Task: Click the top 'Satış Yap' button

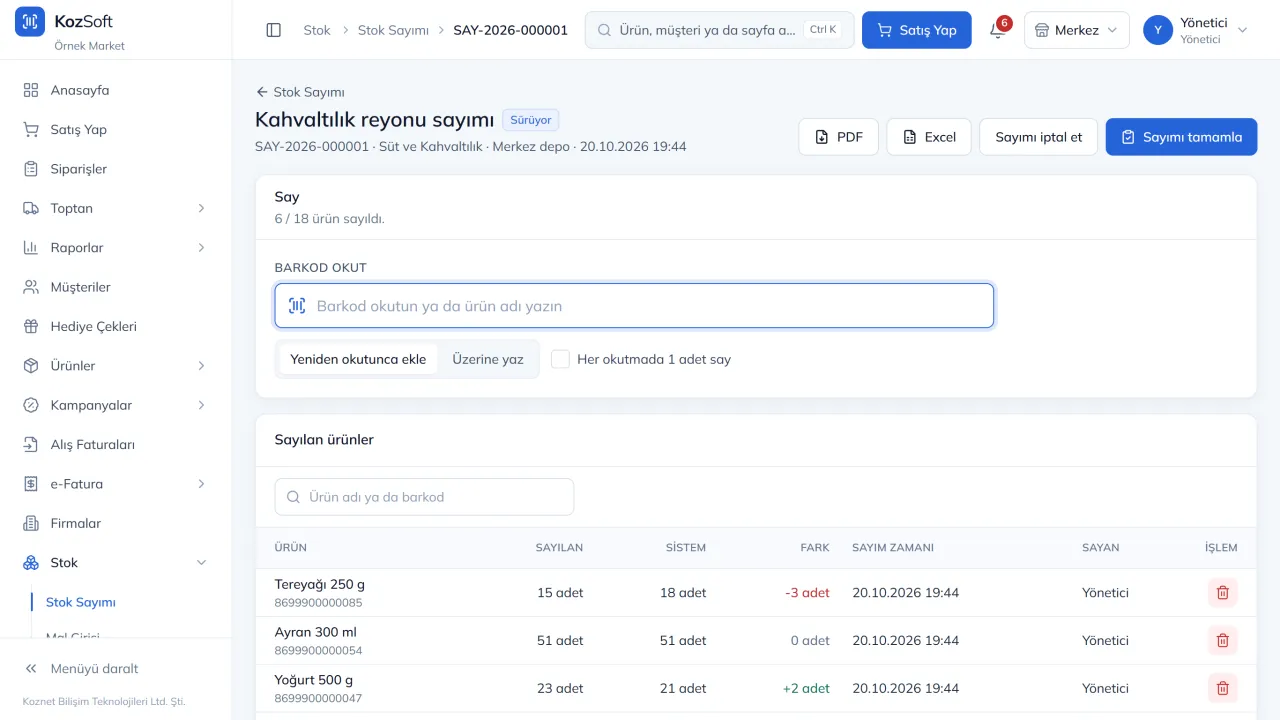Action: click(916, 30)
